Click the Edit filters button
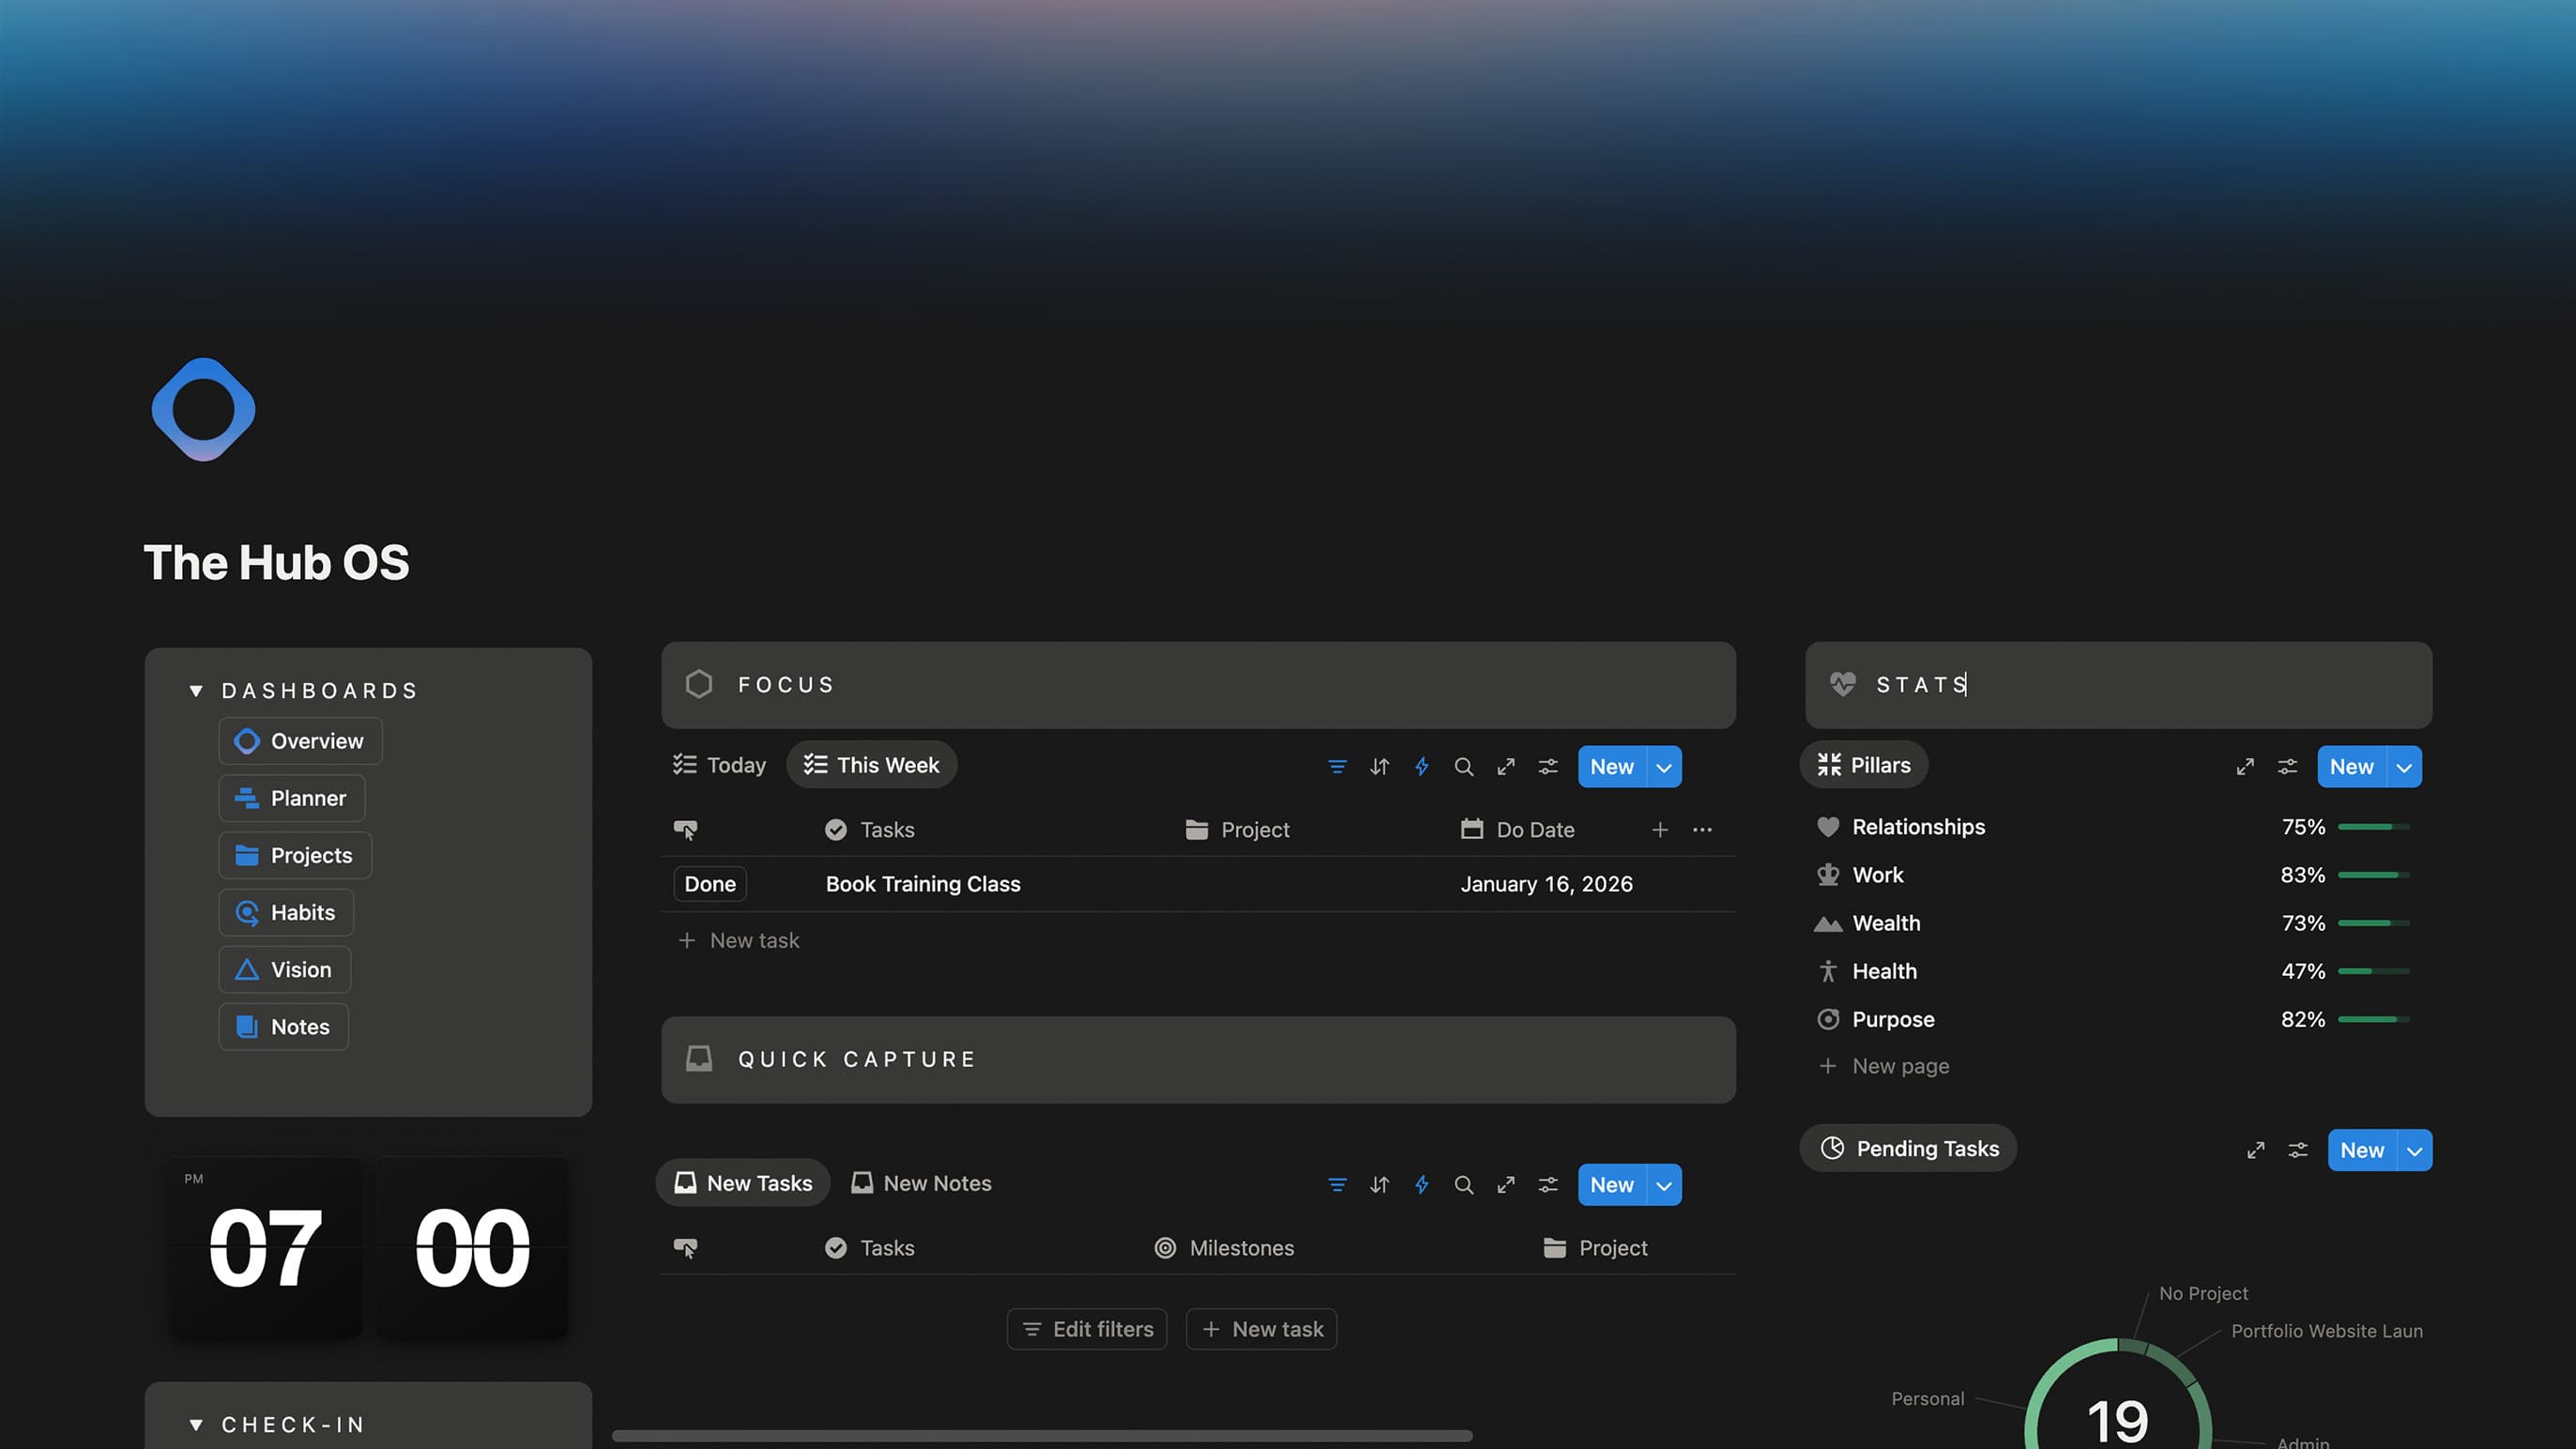Viewport: 2576px width, 1449px height. [1086, 1329]
